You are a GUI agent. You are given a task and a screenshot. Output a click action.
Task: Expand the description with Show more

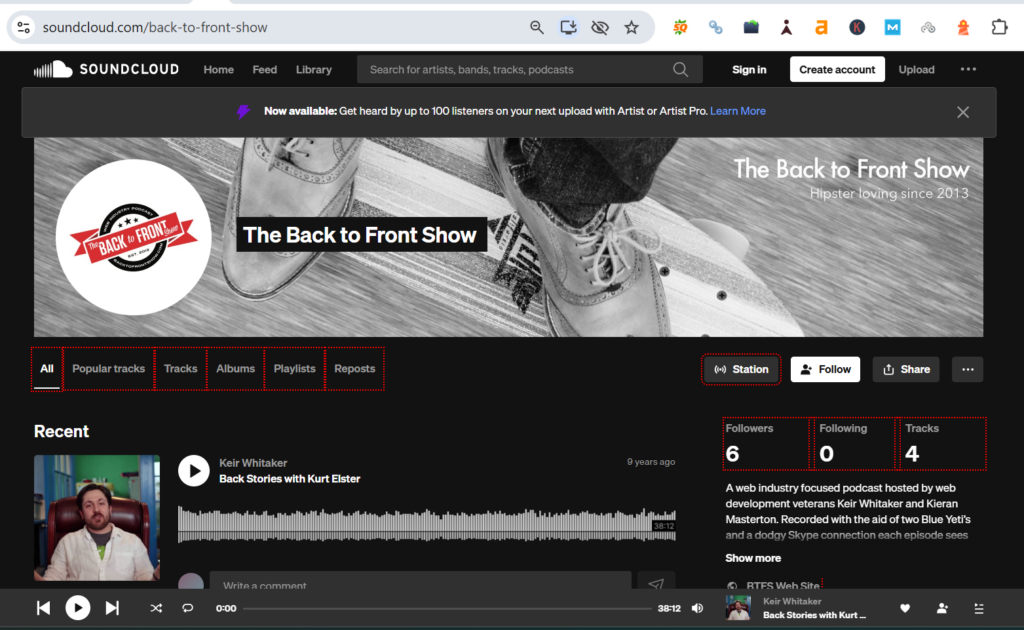pyautogui.click(x=753, y=558)
